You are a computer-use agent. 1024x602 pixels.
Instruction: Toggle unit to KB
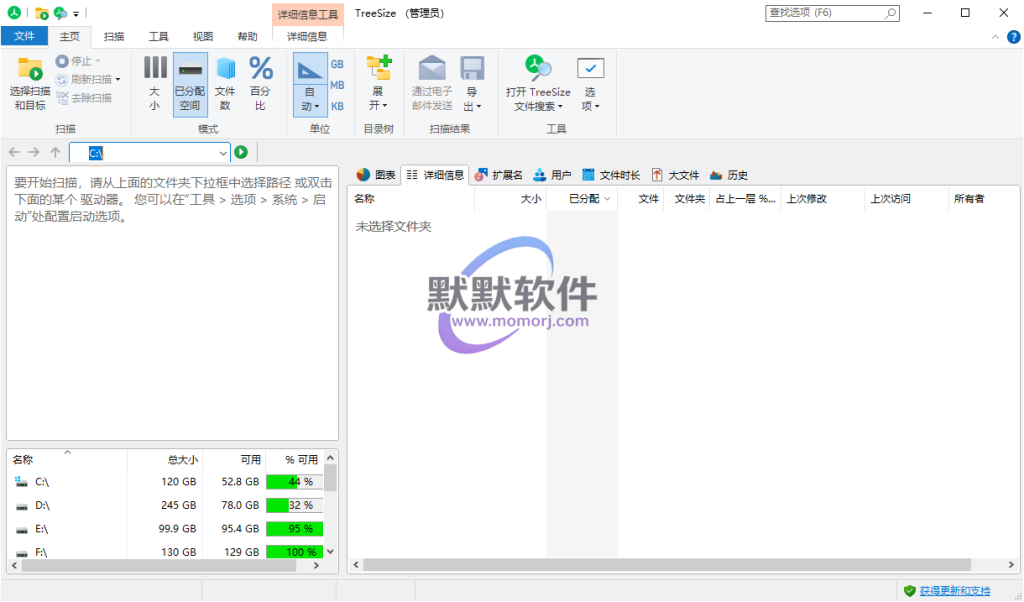click(x=337, y=106)
